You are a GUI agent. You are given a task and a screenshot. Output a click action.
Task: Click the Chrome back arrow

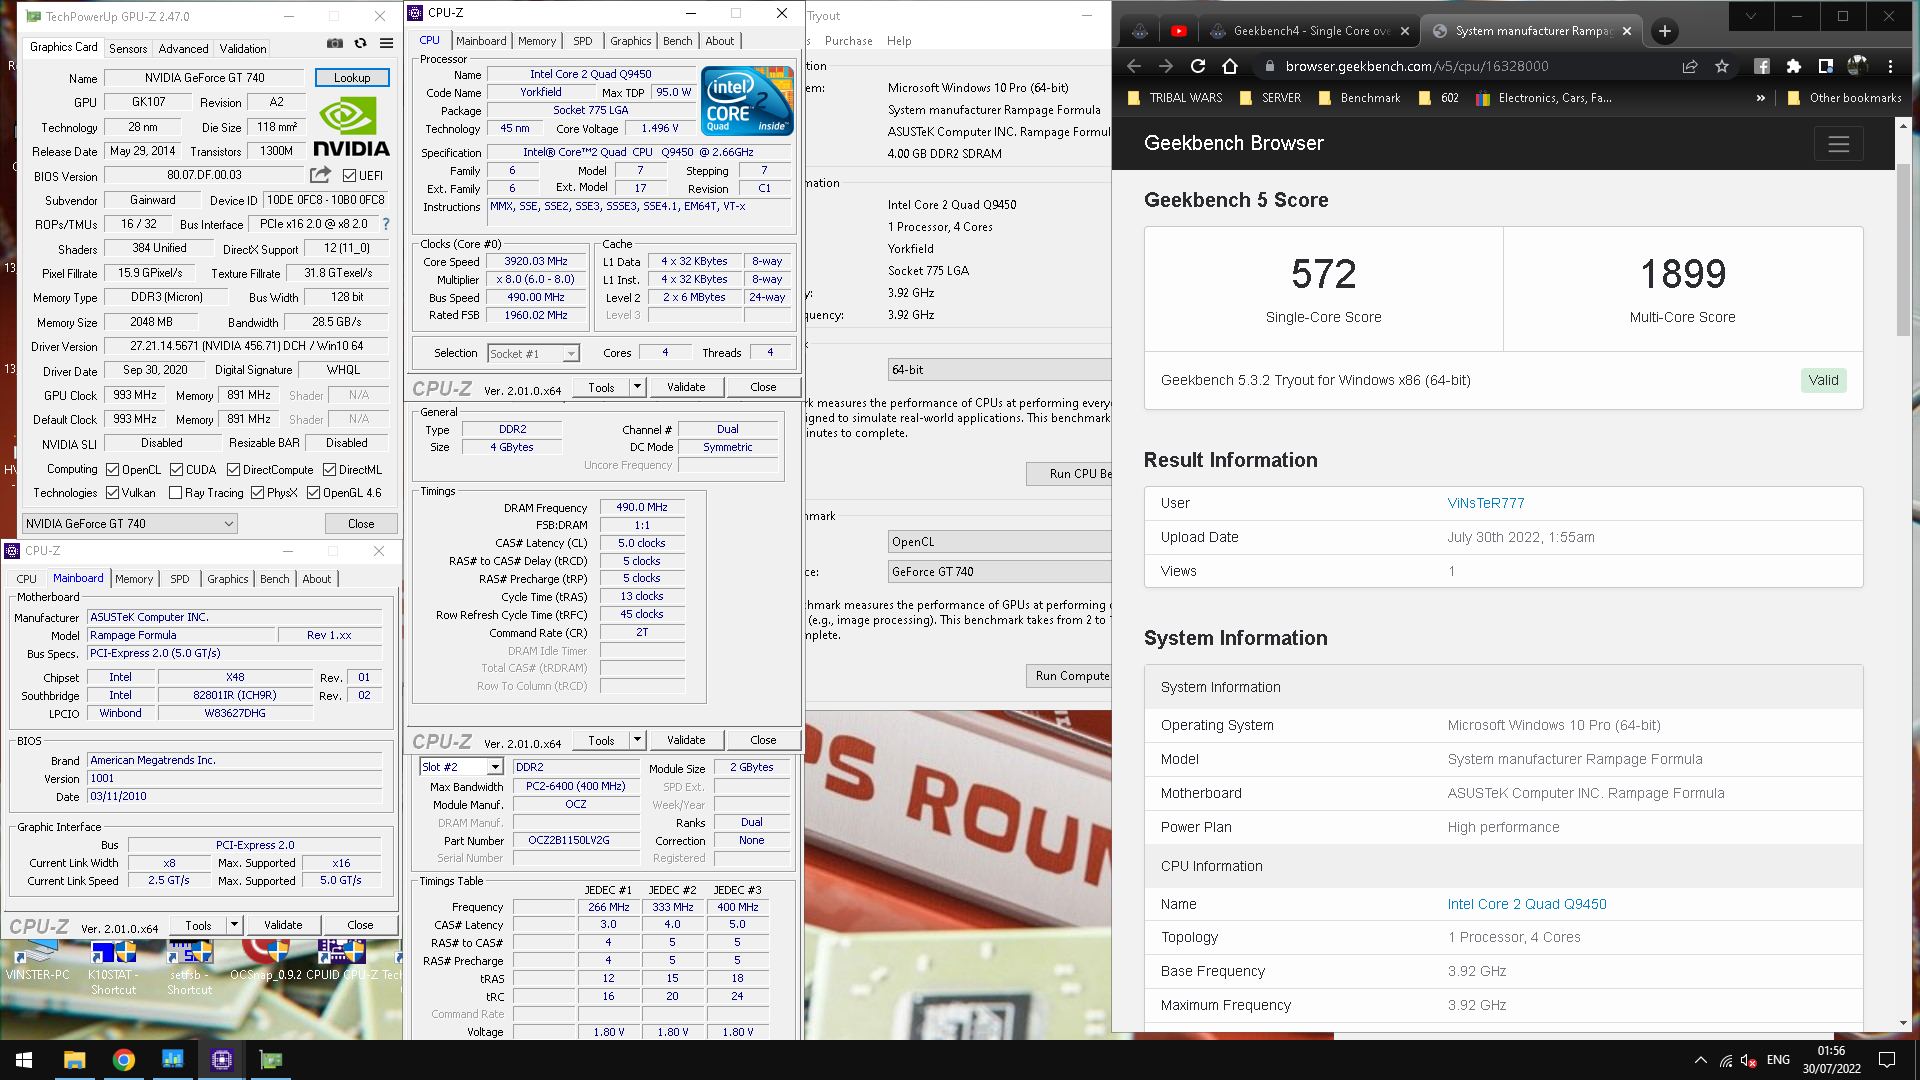tap(1134, 66)
